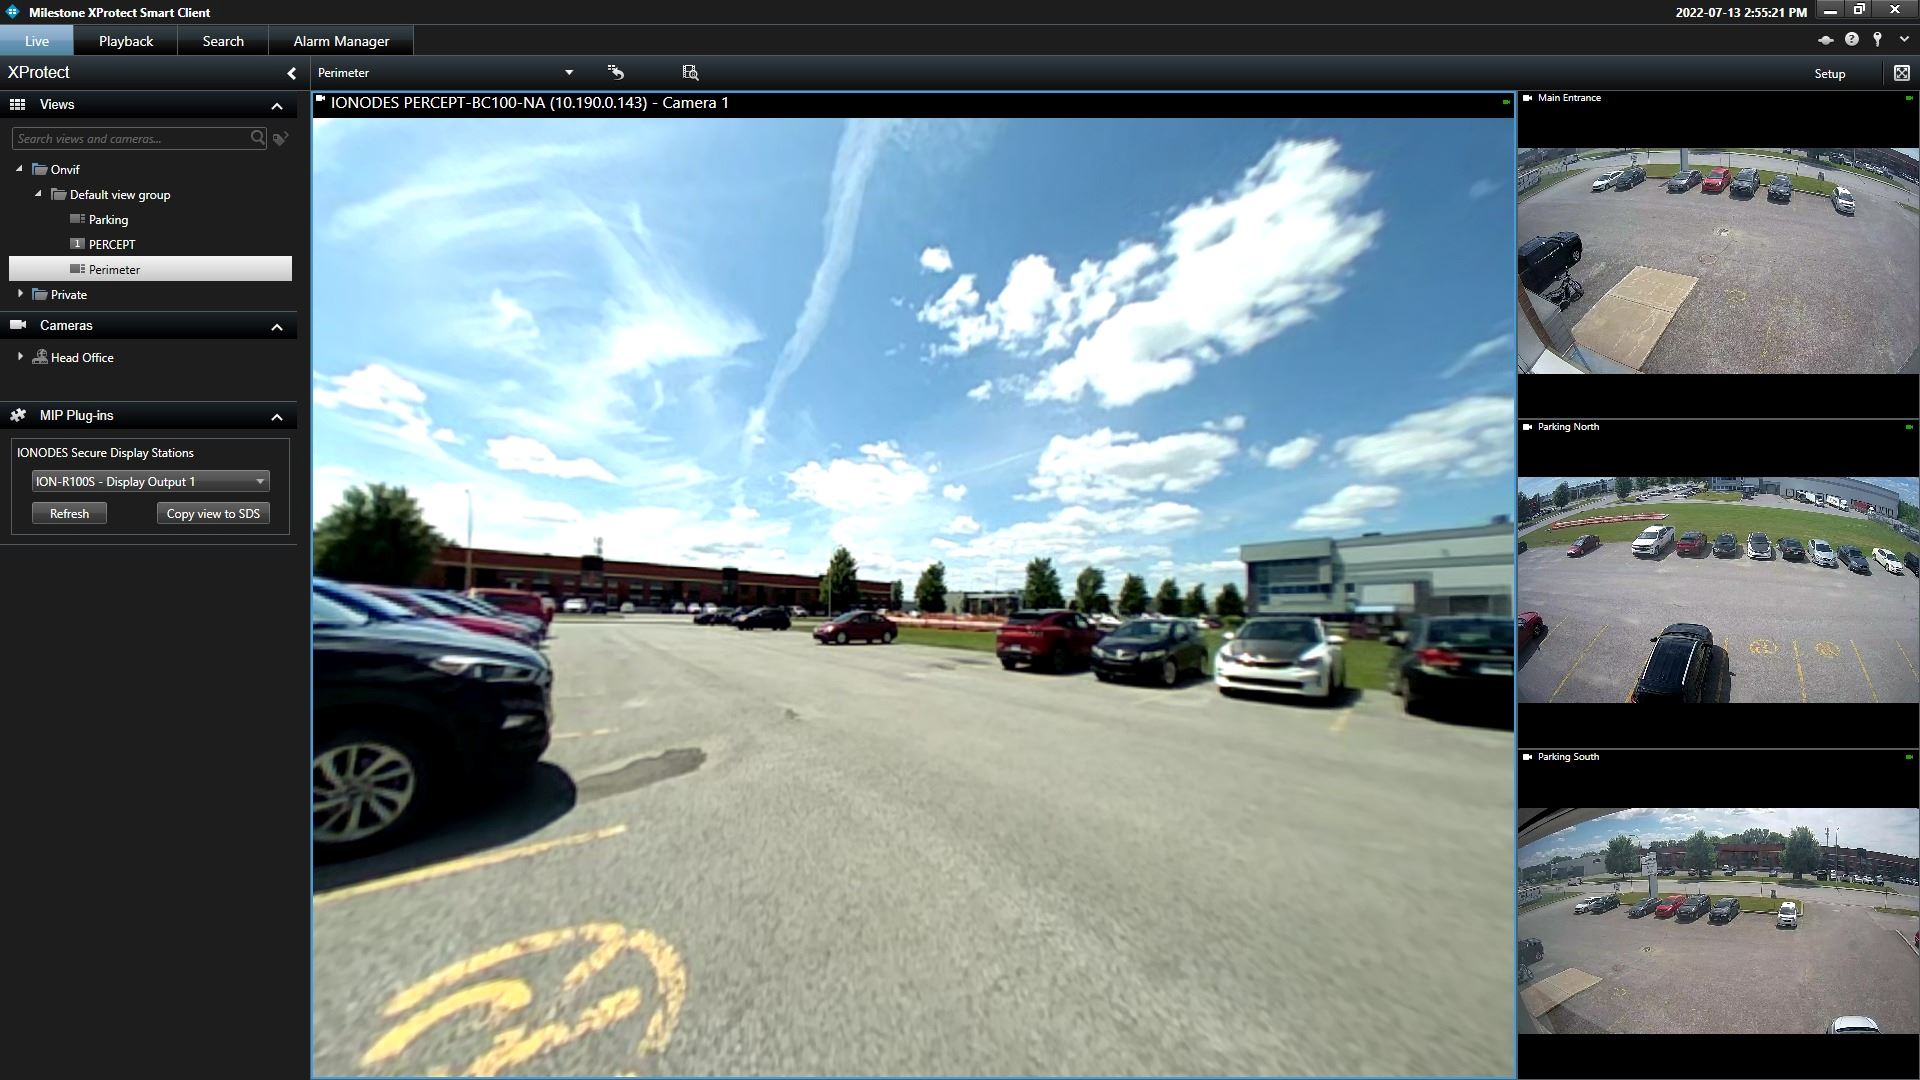
Task: Click the Refresh button
Action: pos(69,513)
